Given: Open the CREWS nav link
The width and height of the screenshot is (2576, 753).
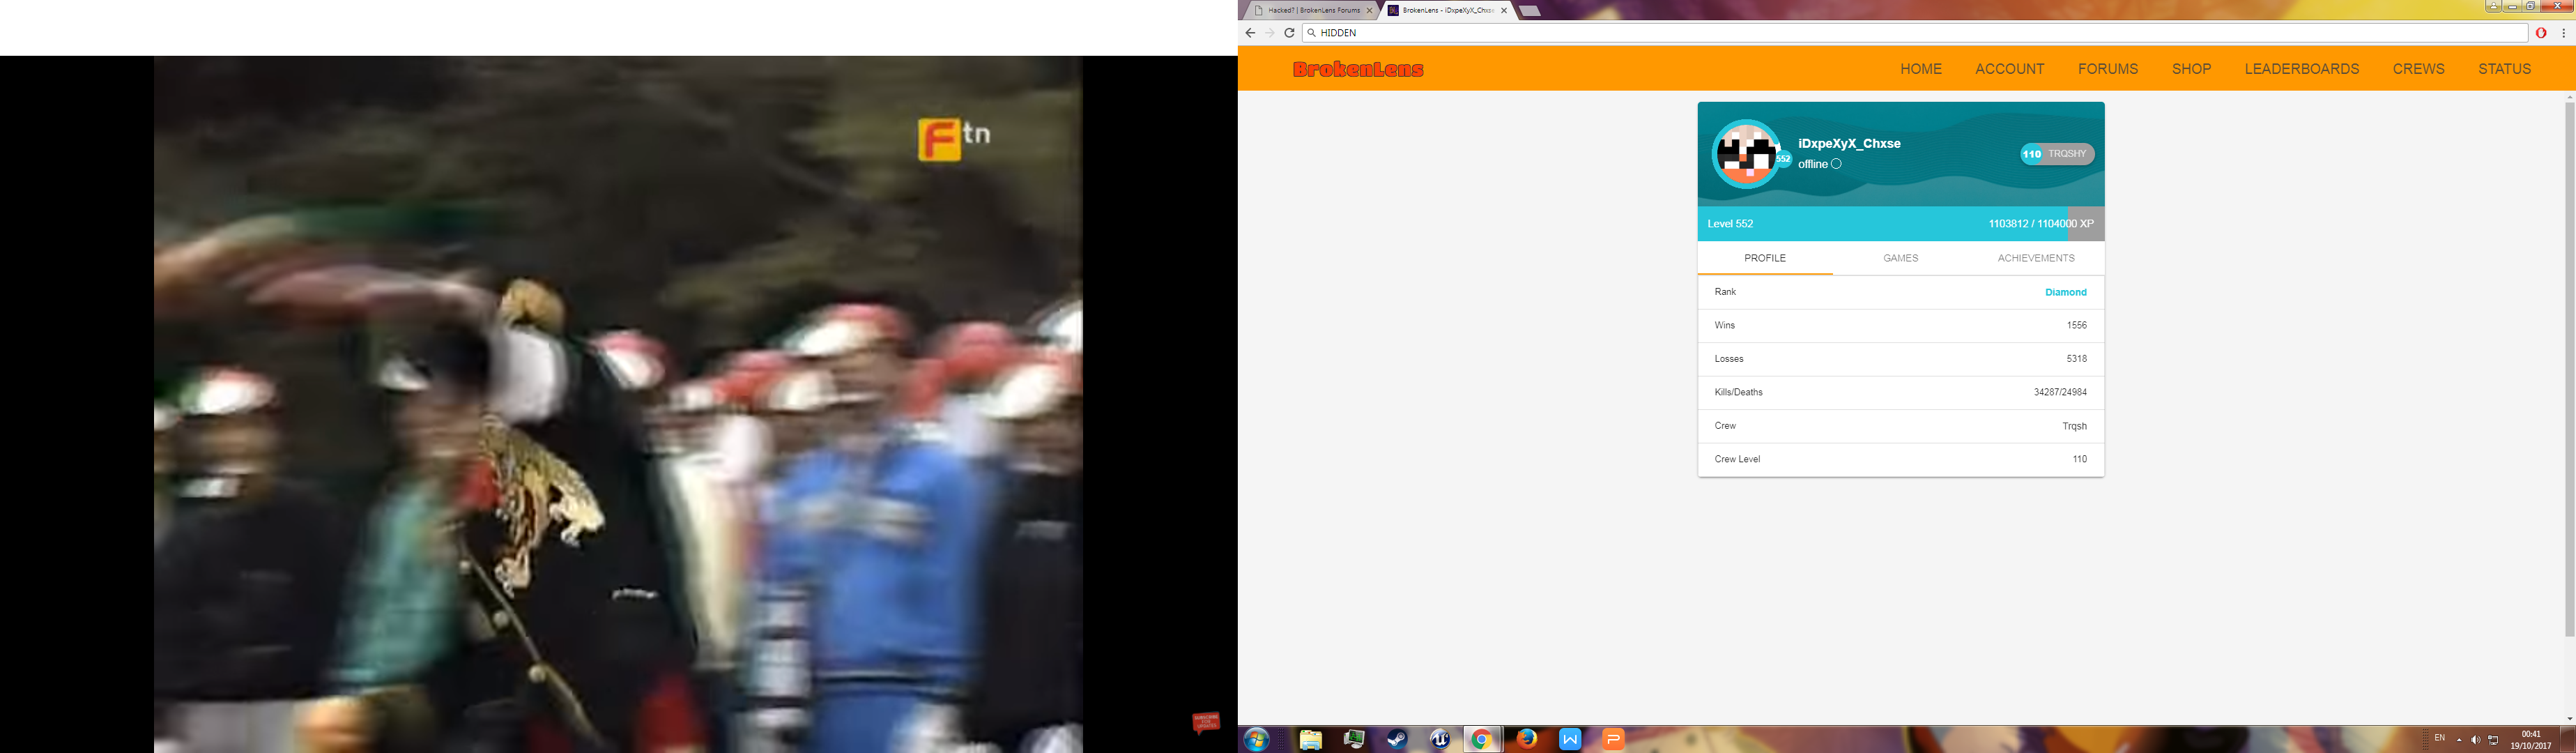Looking at the screenshot, I should [2418, 69].
